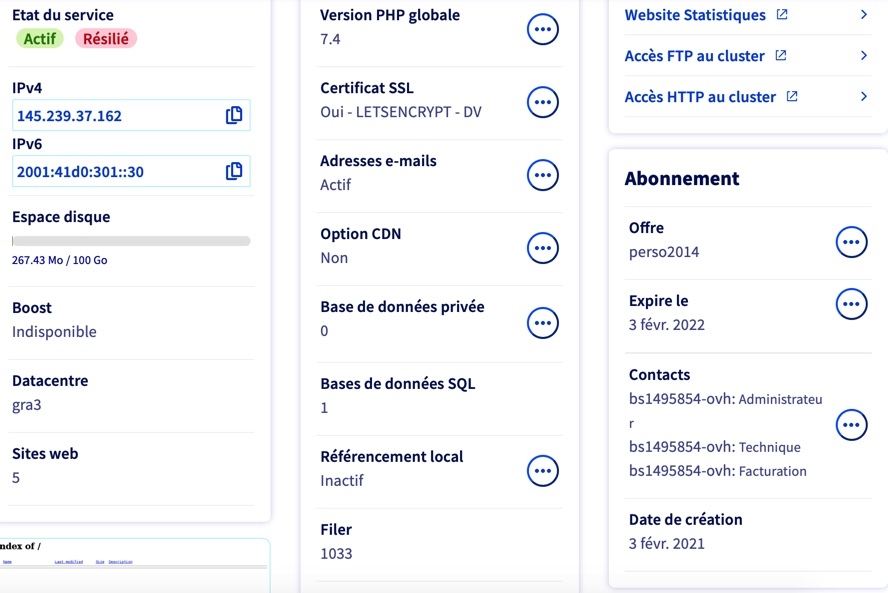Open options menu for Adresses e-mails

pyautogui.click(x=543, y=175)
